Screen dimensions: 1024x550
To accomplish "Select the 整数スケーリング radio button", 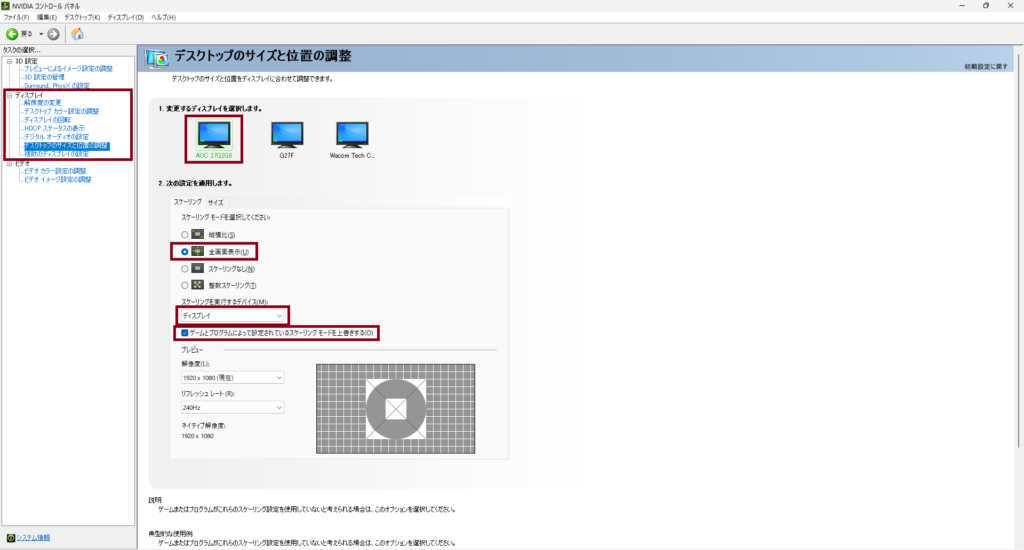I will (185, 285).
